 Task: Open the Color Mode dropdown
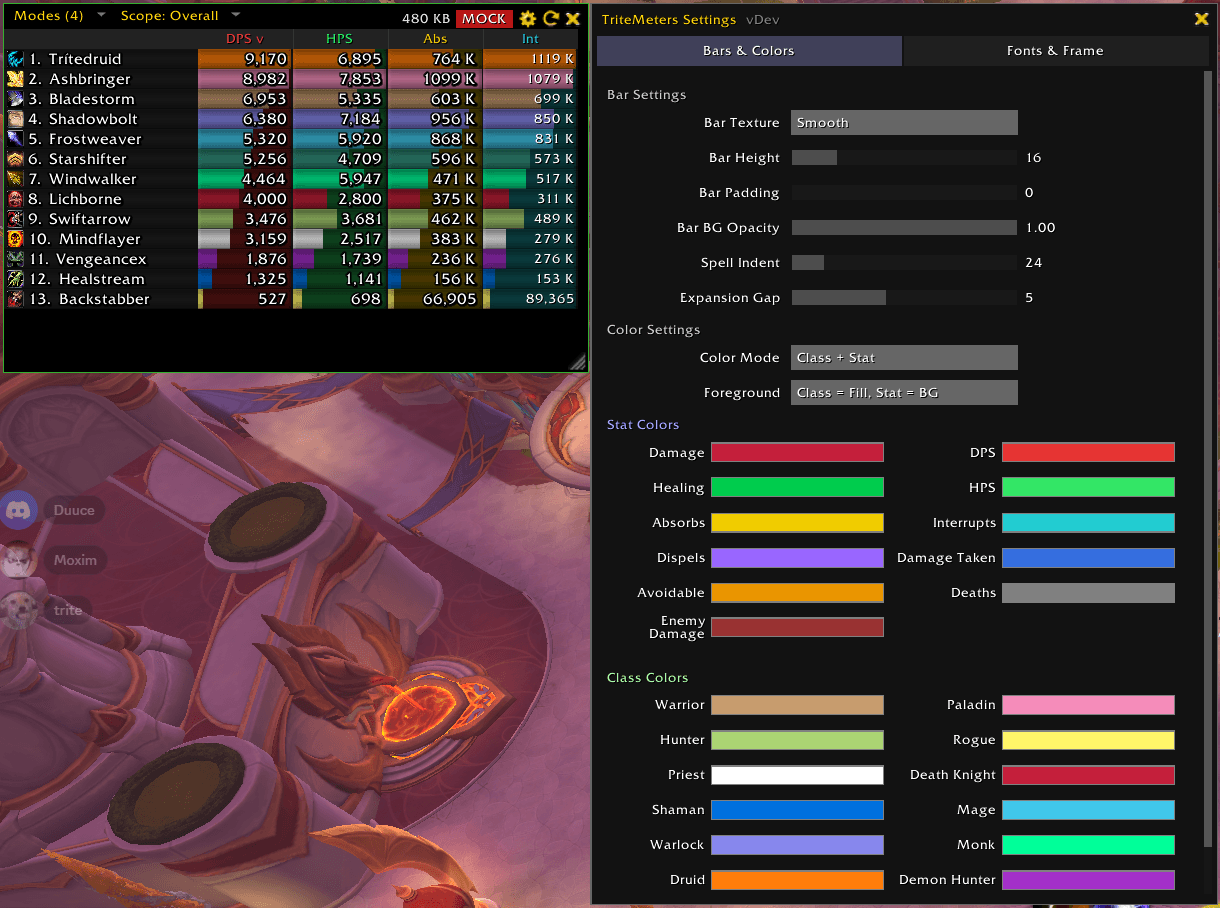[x=904, y=358]
